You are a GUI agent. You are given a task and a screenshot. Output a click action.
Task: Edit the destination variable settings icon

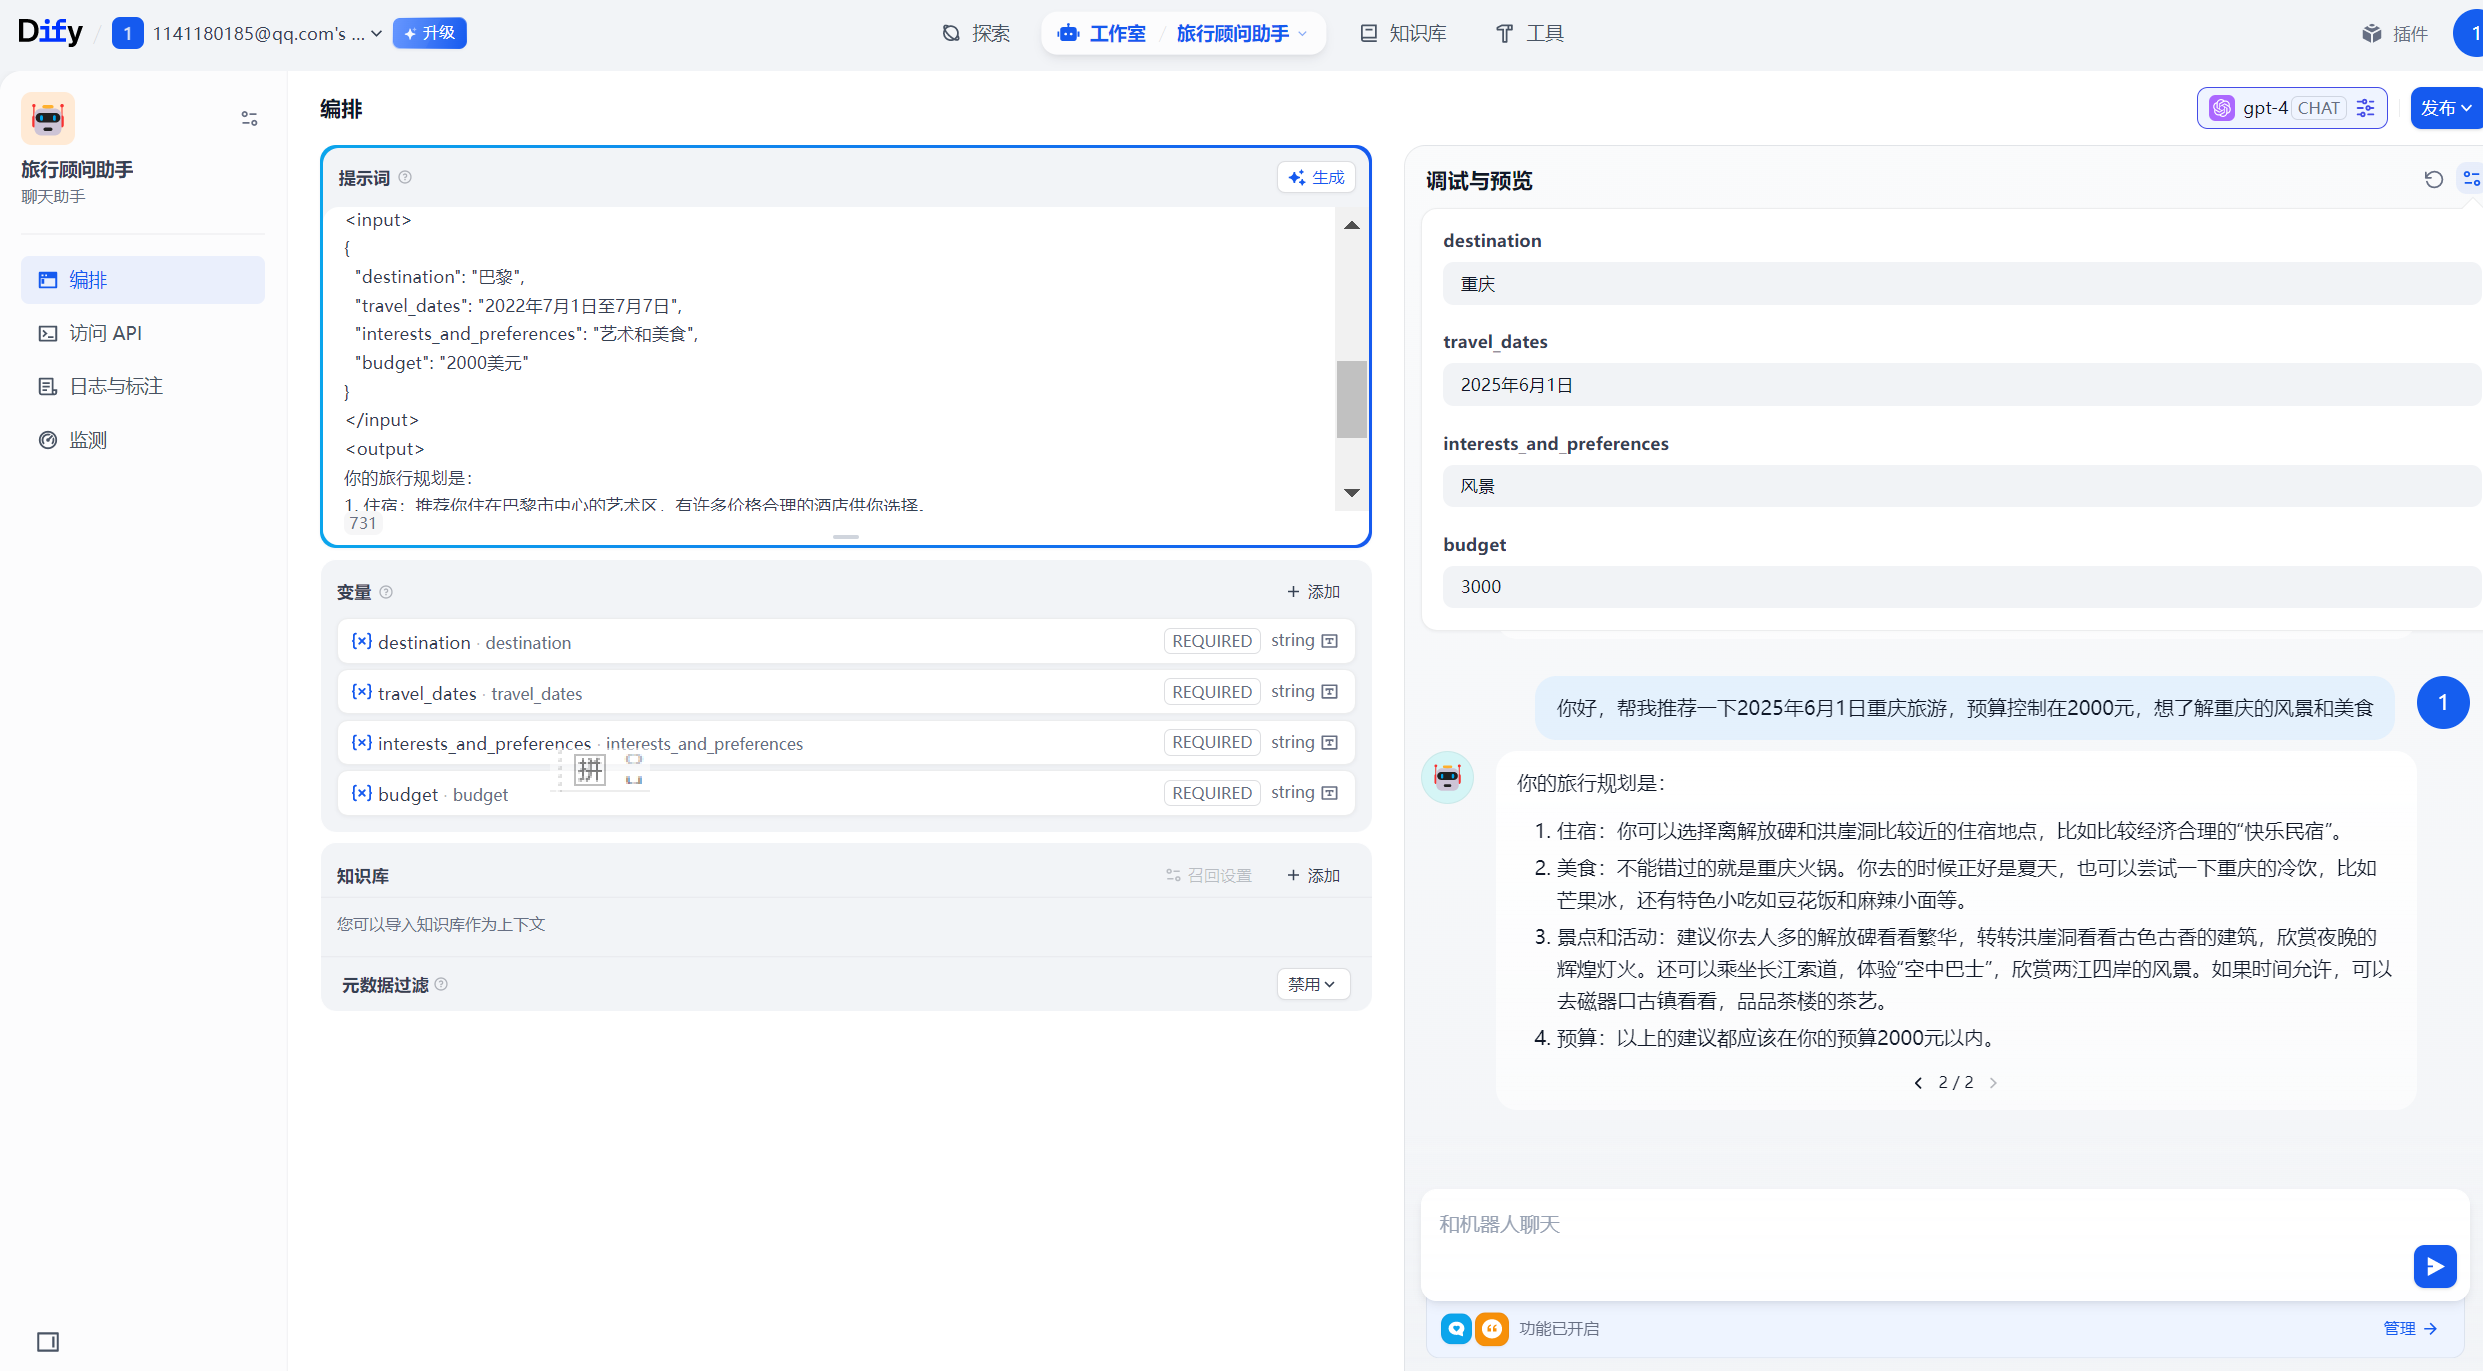pyautogui.click(x=1329, y=641)
